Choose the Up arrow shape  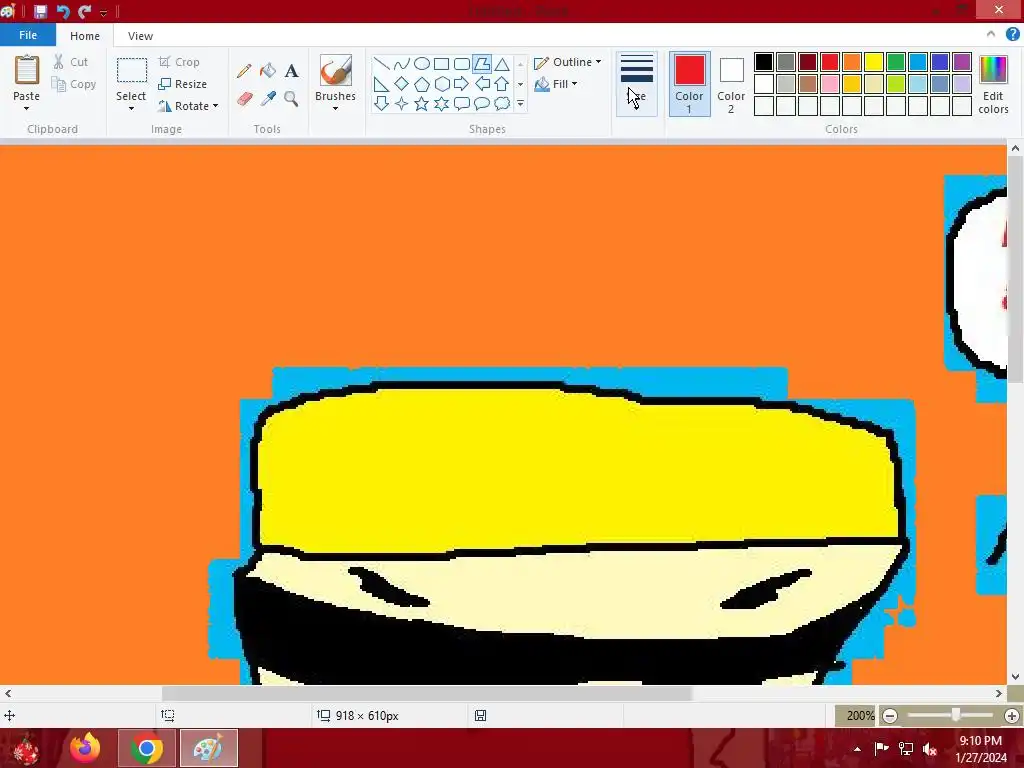pos(502,84)
